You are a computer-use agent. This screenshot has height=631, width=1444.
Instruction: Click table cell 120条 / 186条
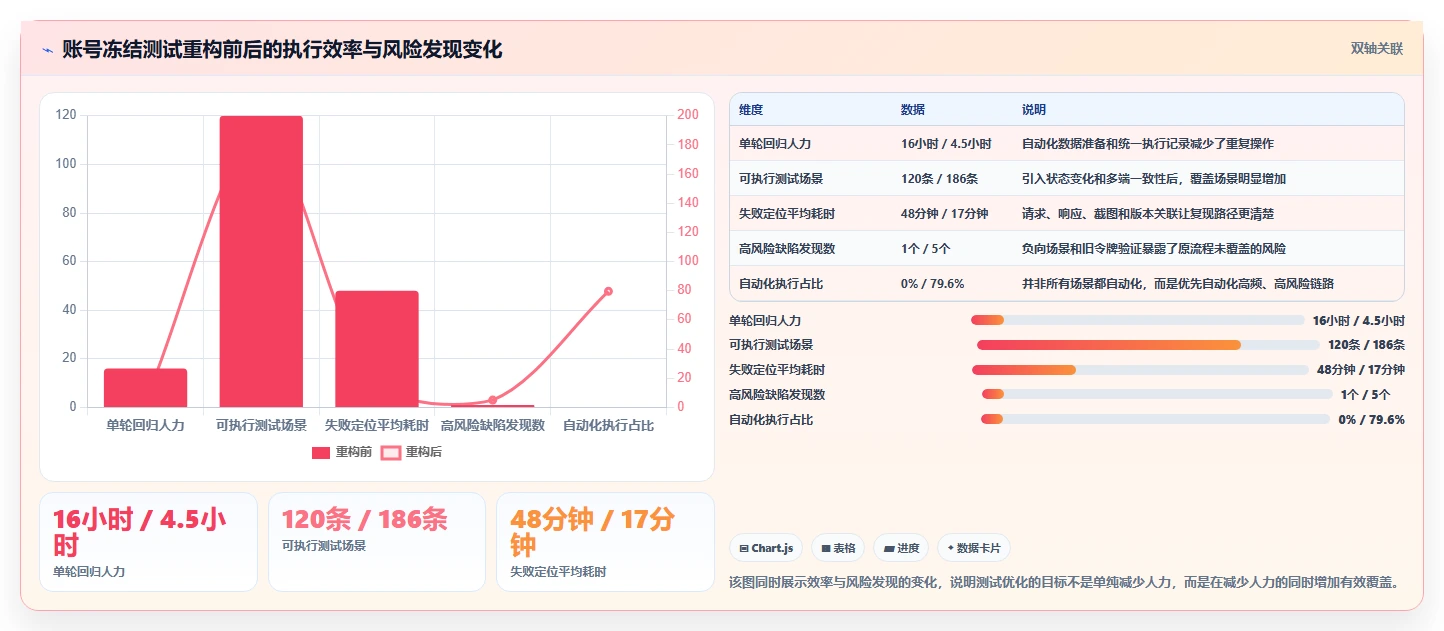[939, 179]
